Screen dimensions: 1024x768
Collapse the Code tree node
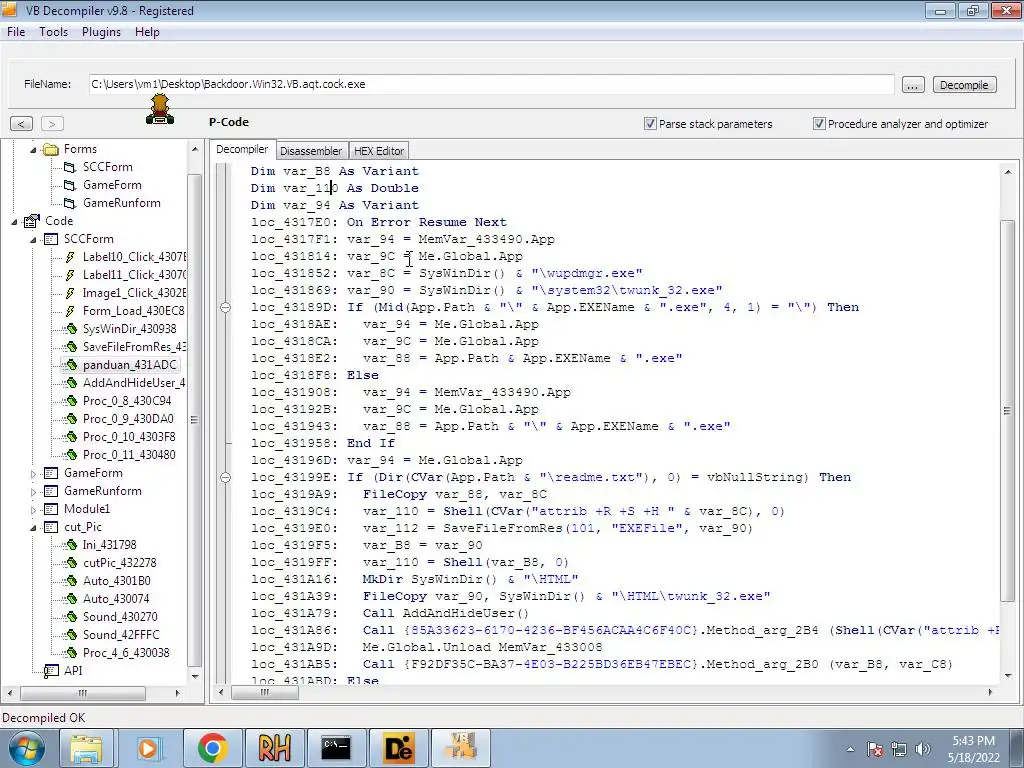click(14, 222)
